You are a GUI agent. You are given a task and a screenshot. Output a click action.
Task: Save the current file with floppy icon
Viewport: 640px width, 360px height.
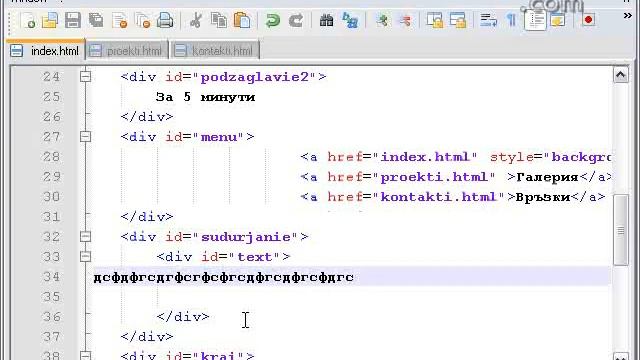pyautogui.click(x=73, y=20)
